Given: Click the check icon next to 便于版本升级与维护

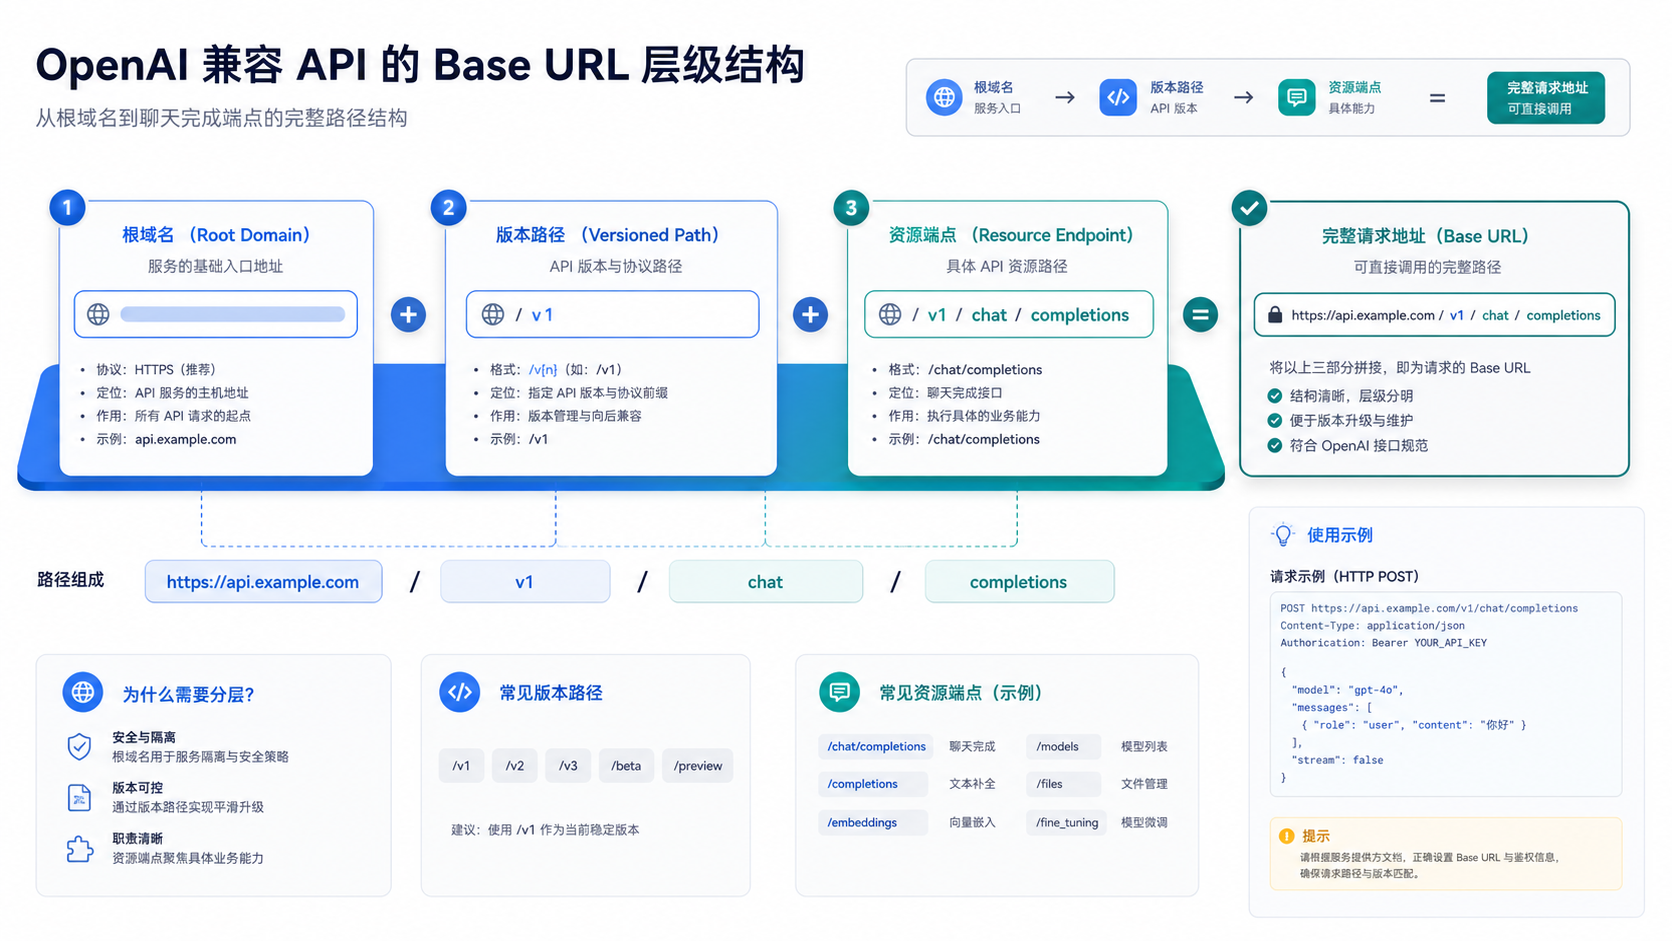Looking at the screenshot, I should tap(1274, 420).
